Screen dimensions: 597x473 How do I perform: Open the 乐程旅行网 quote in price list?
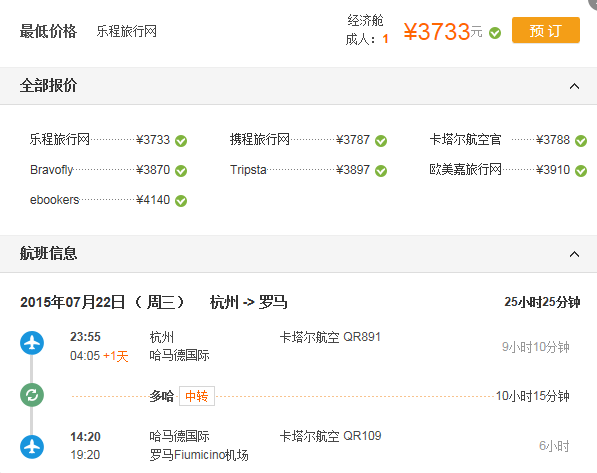click(60, 139)
